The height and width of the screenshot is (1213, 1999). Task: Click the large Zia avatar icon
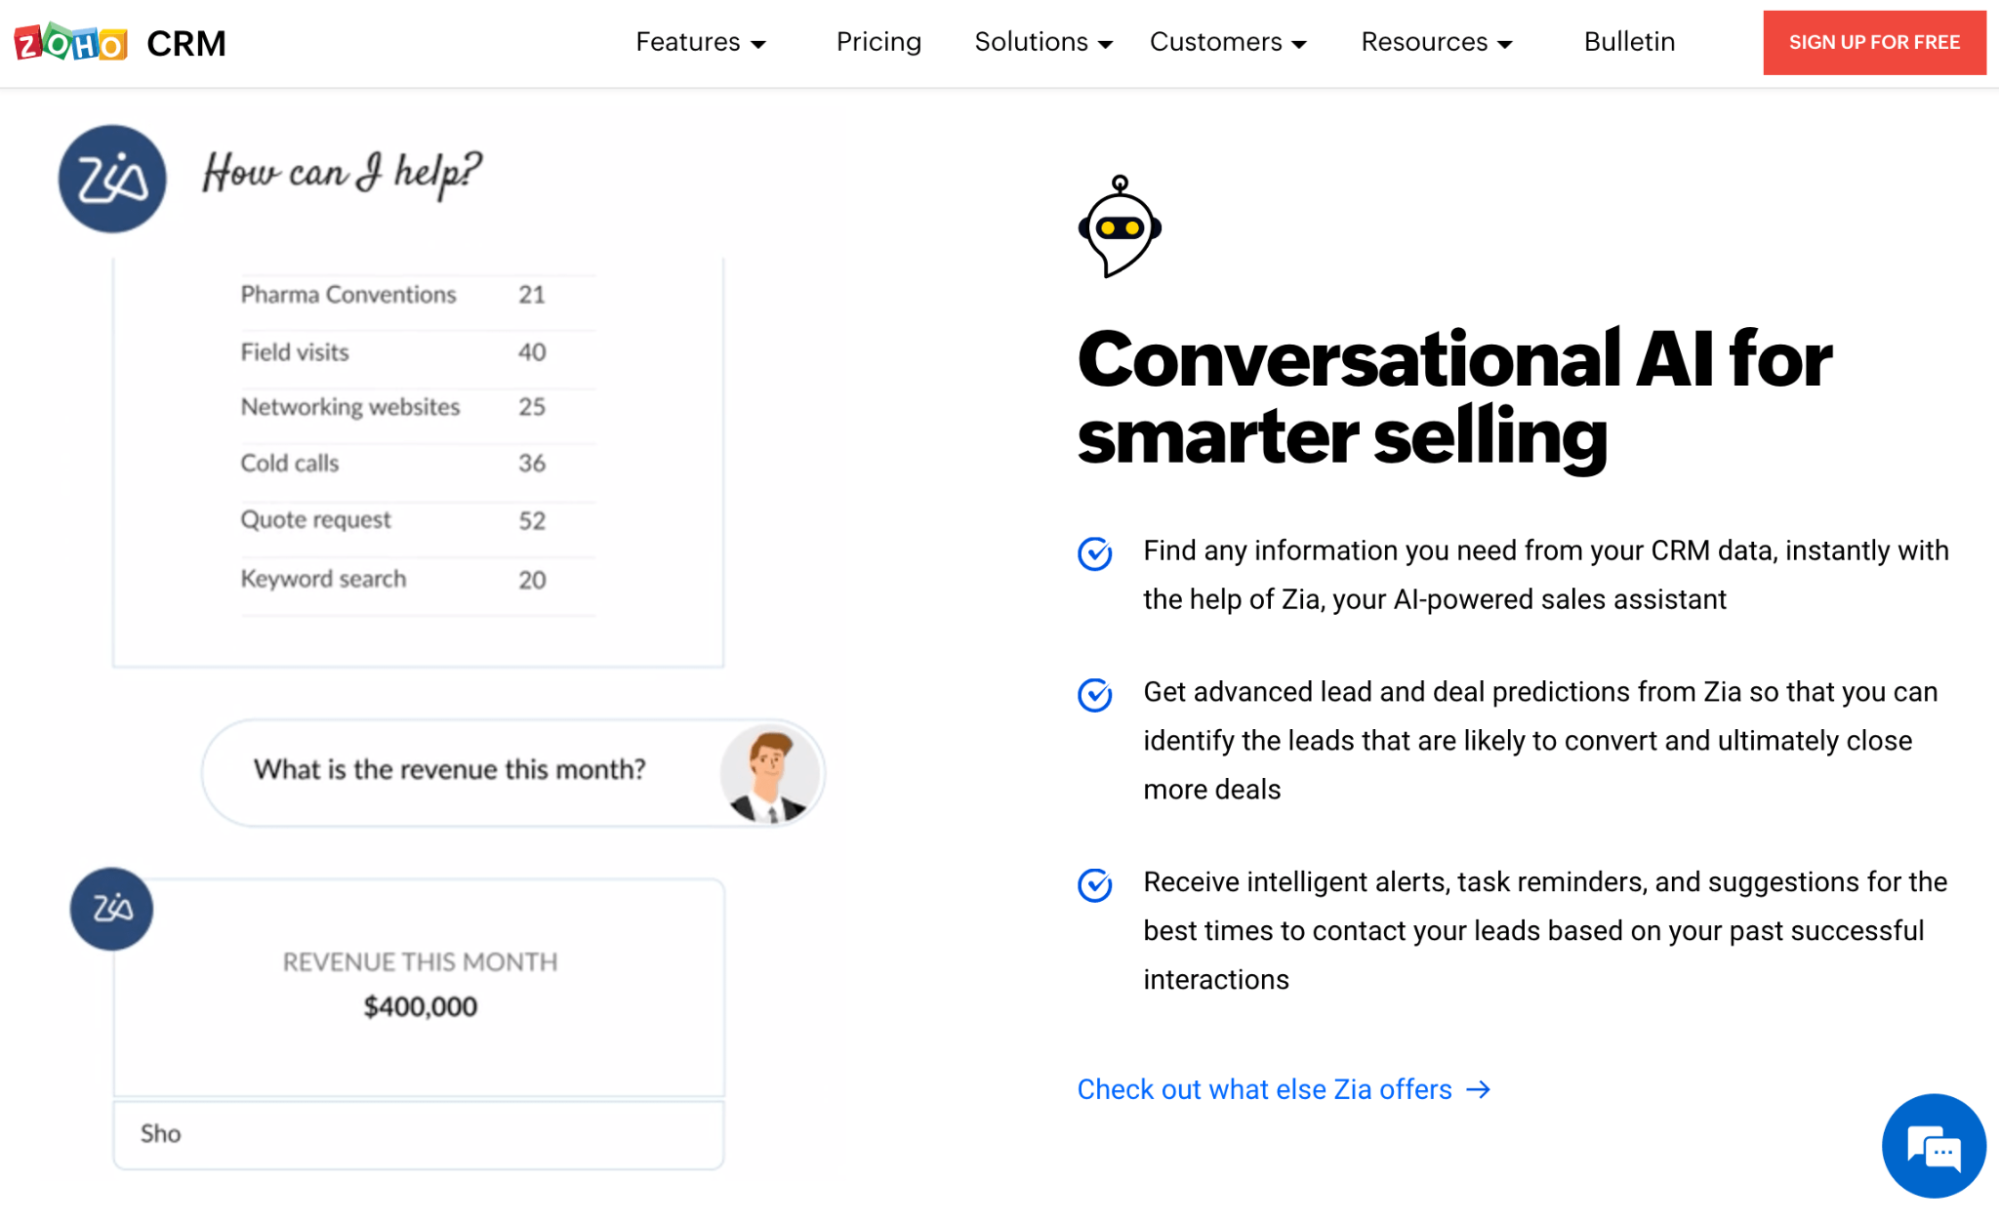pos(112,179)
